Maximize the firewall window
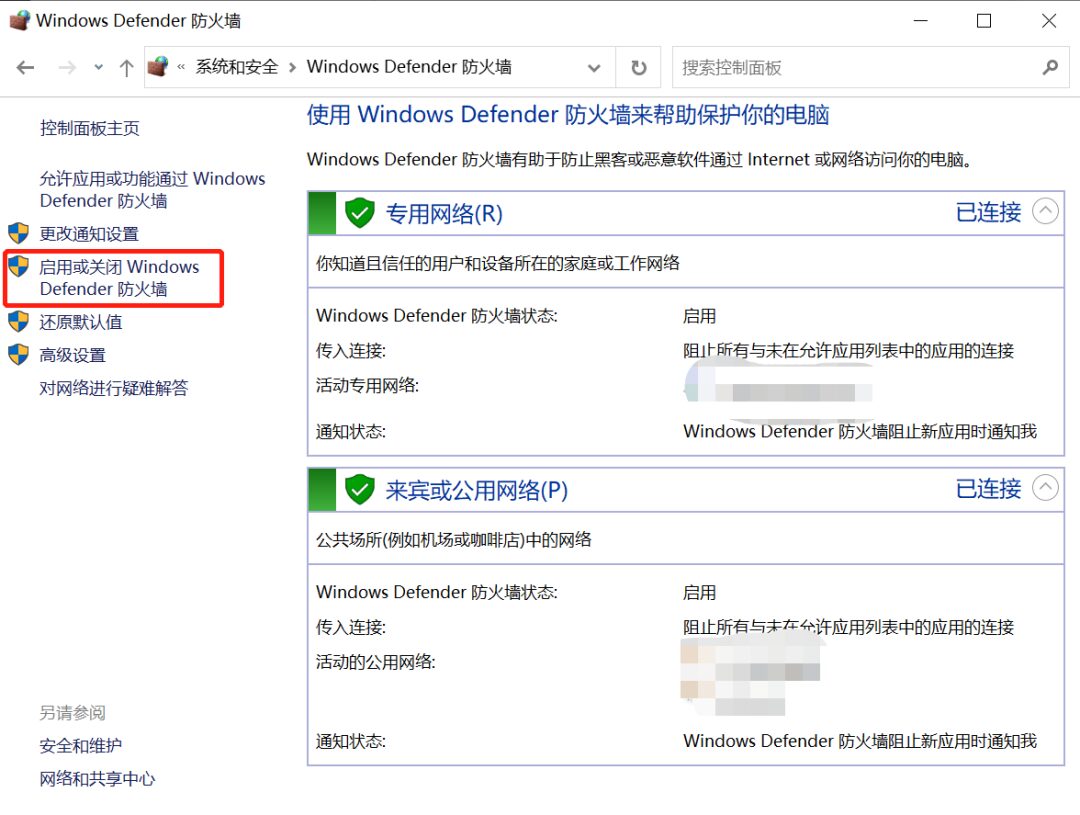1080x815 pixels. pos(984,21)
